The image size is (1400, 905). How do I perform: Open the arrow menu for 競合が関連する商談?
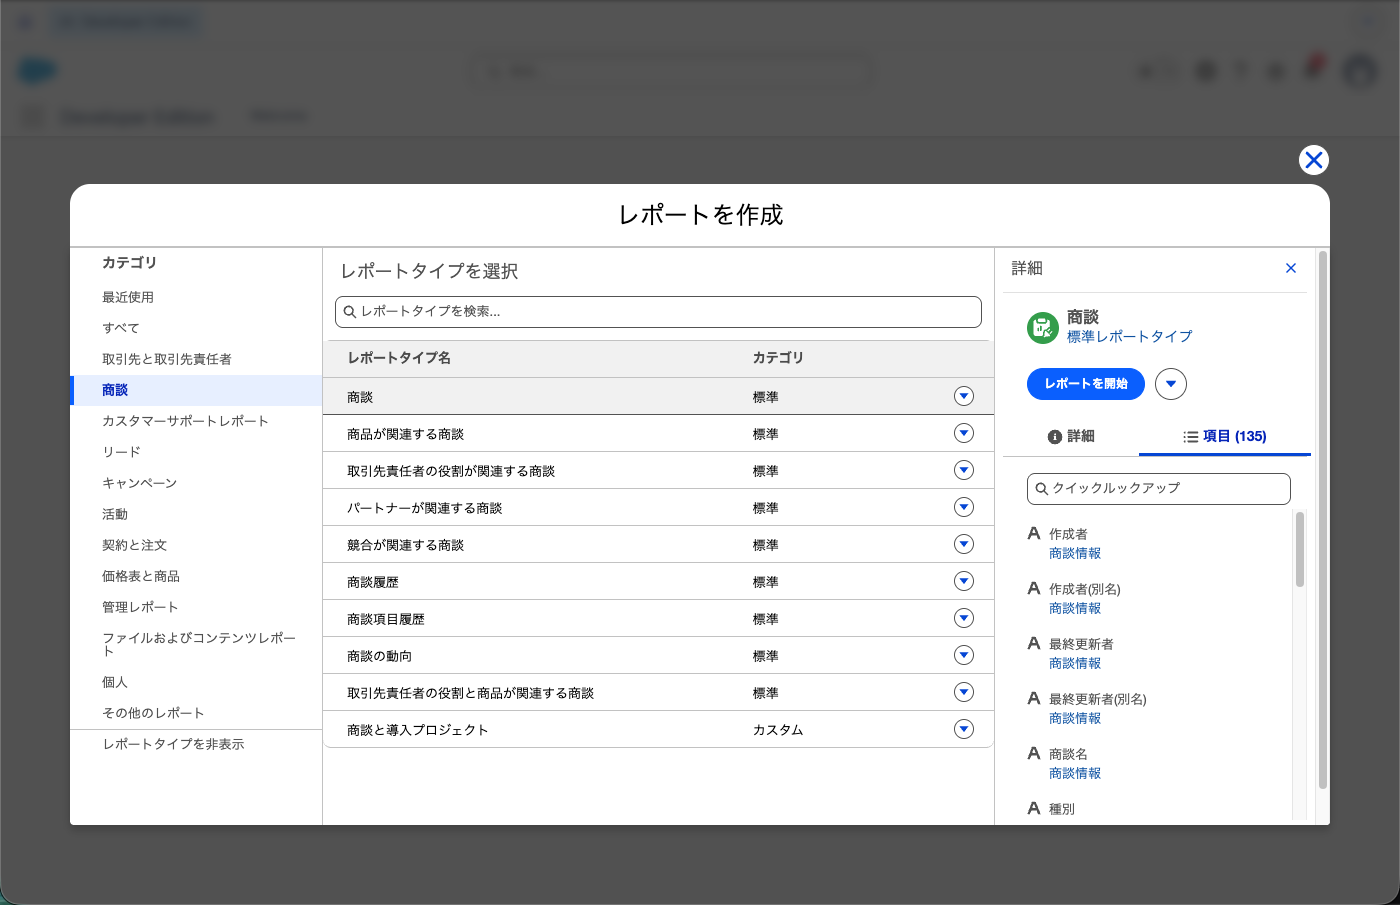(x=964, y=544)
